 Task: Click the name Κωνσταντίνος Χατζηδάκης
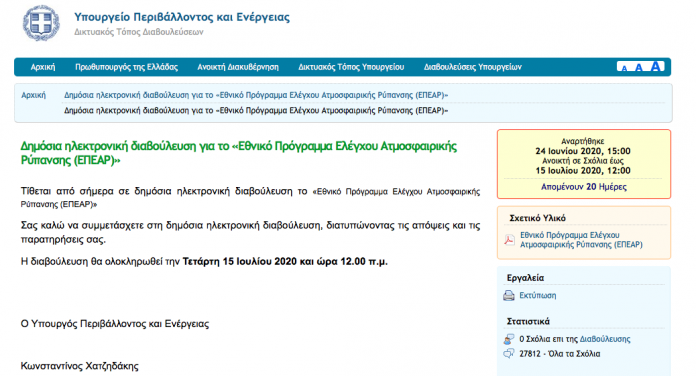tap(79, 366)
